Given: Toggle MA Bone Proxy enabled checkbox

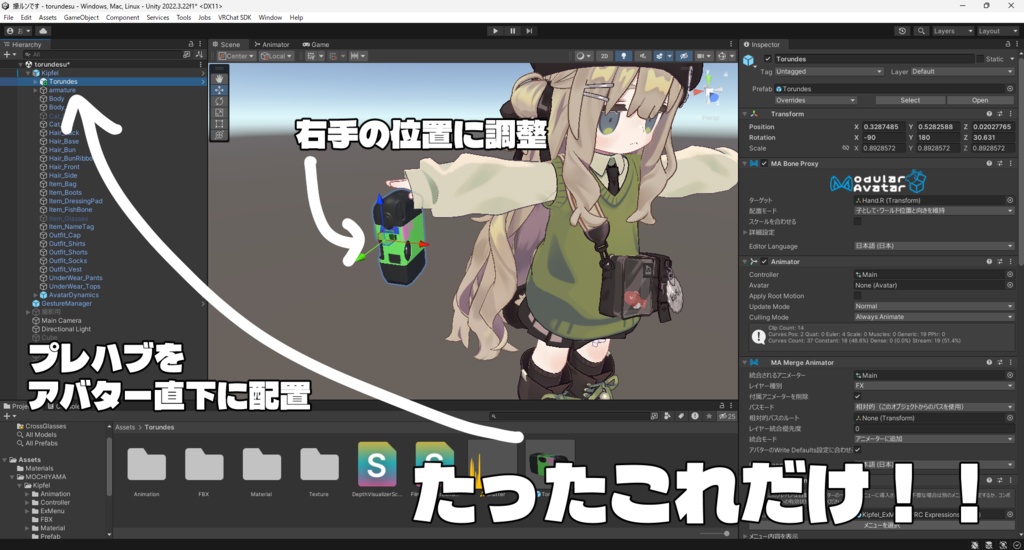Looking at the screenshot, I should coord(764,163).
